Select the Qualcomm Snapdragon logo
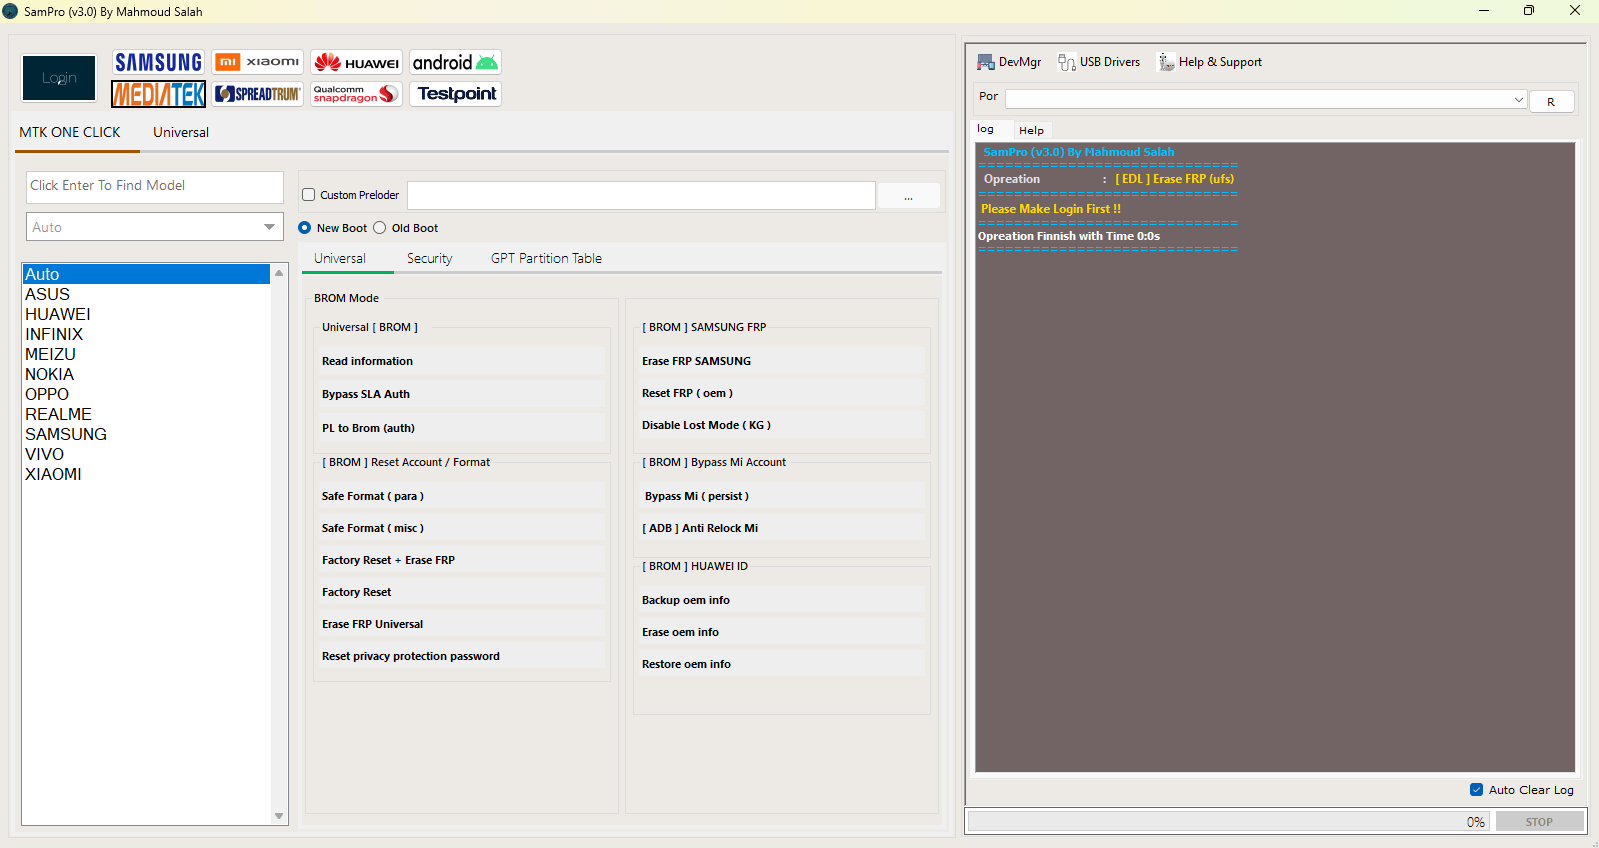 tap(357, 94)
